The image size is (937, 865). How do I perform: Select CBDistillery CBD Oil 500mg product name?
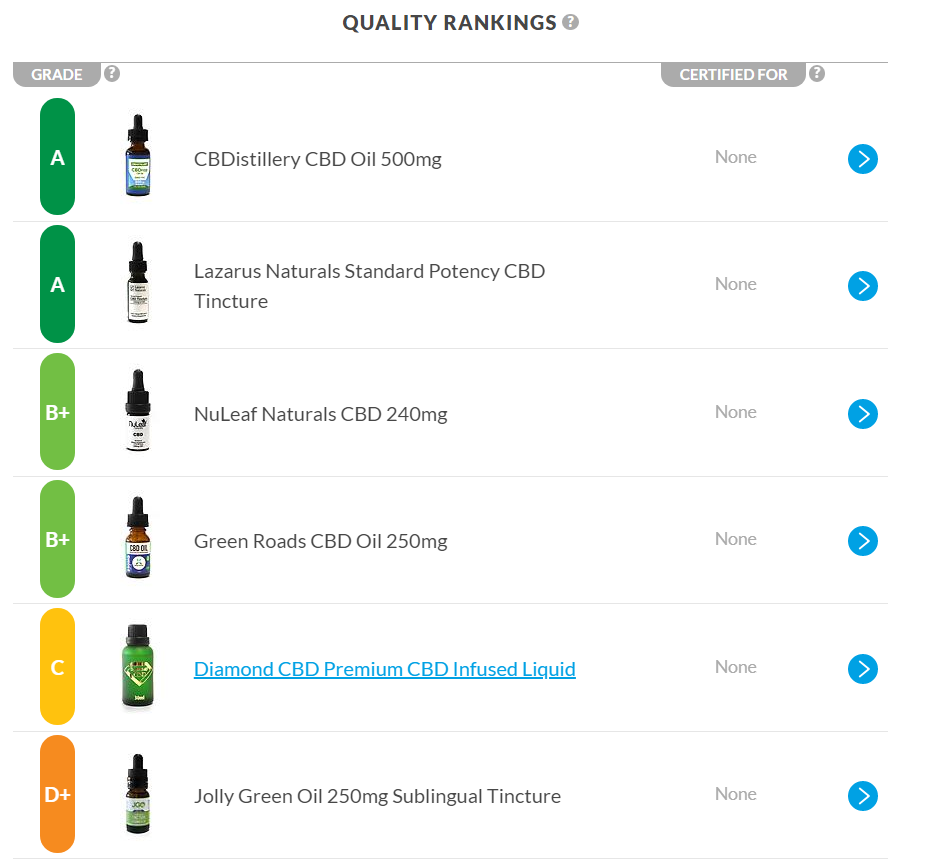[x=318, y=159]
